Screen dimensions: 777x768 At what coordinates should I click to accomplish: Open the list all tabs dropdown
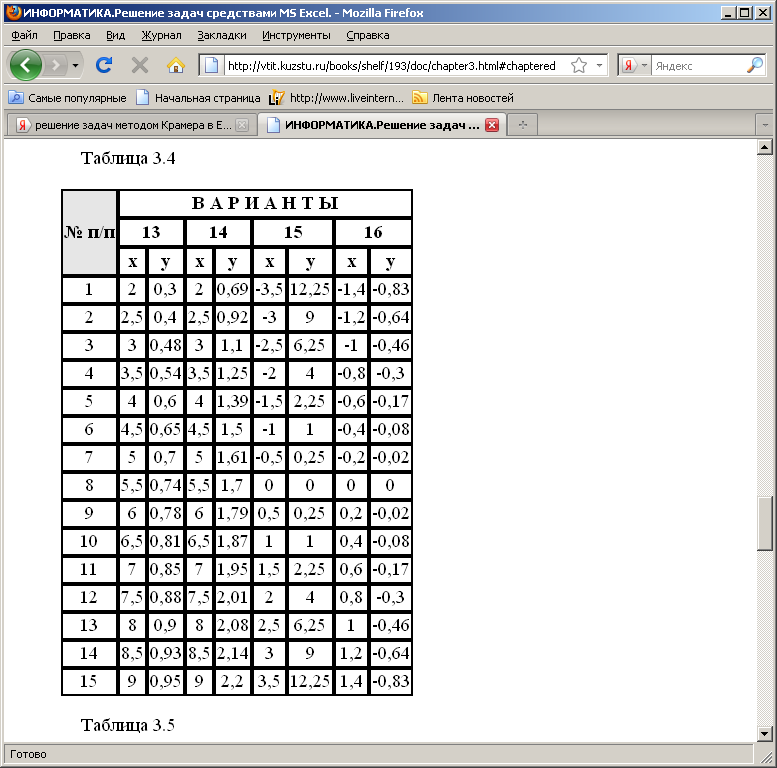point(765,125)
